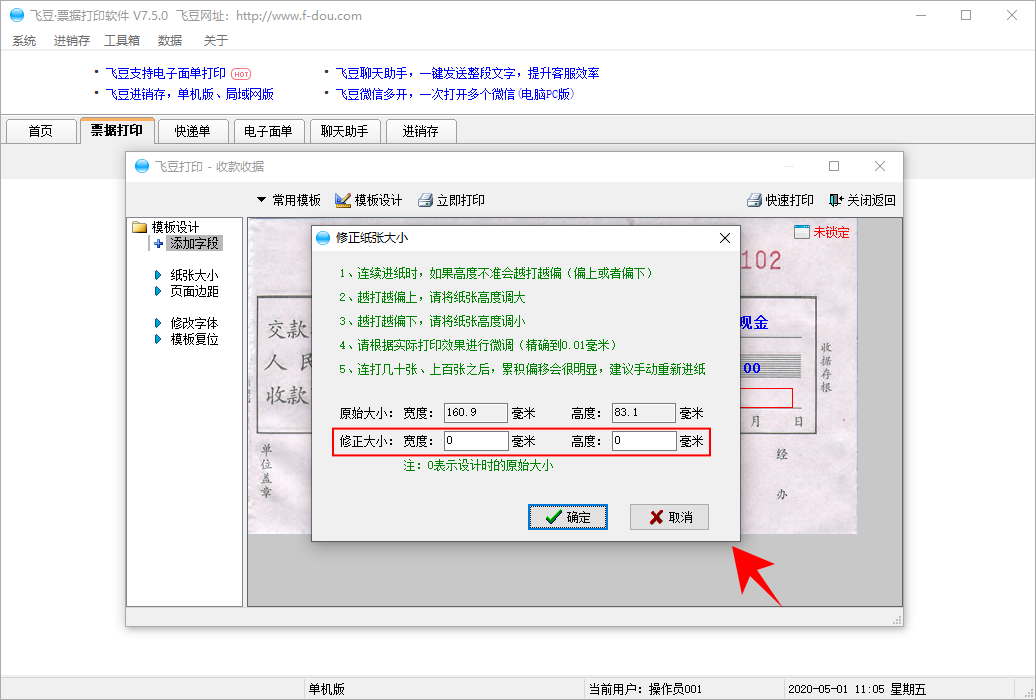
Task: Switch to the 电子面单 tab
Action: click(269, 131)
